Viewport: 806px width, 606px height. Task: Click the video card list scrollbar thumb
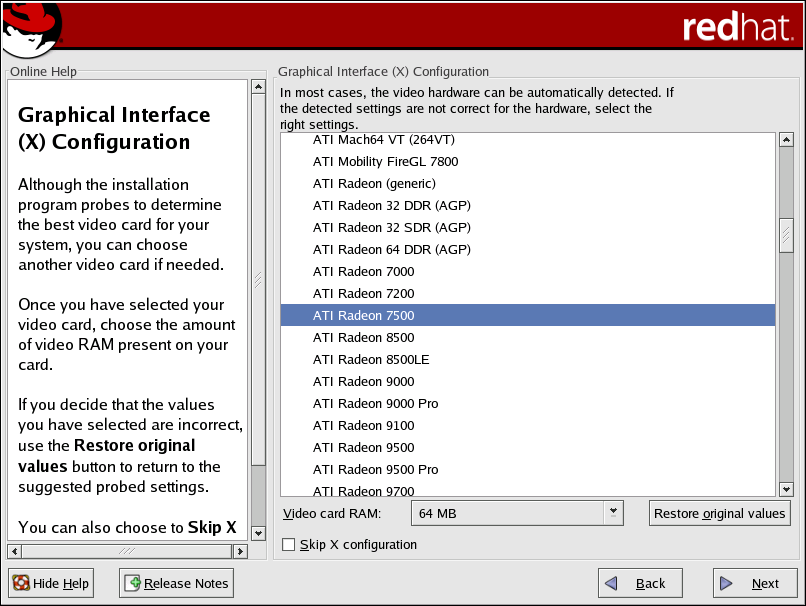click(x=785, y=235)
